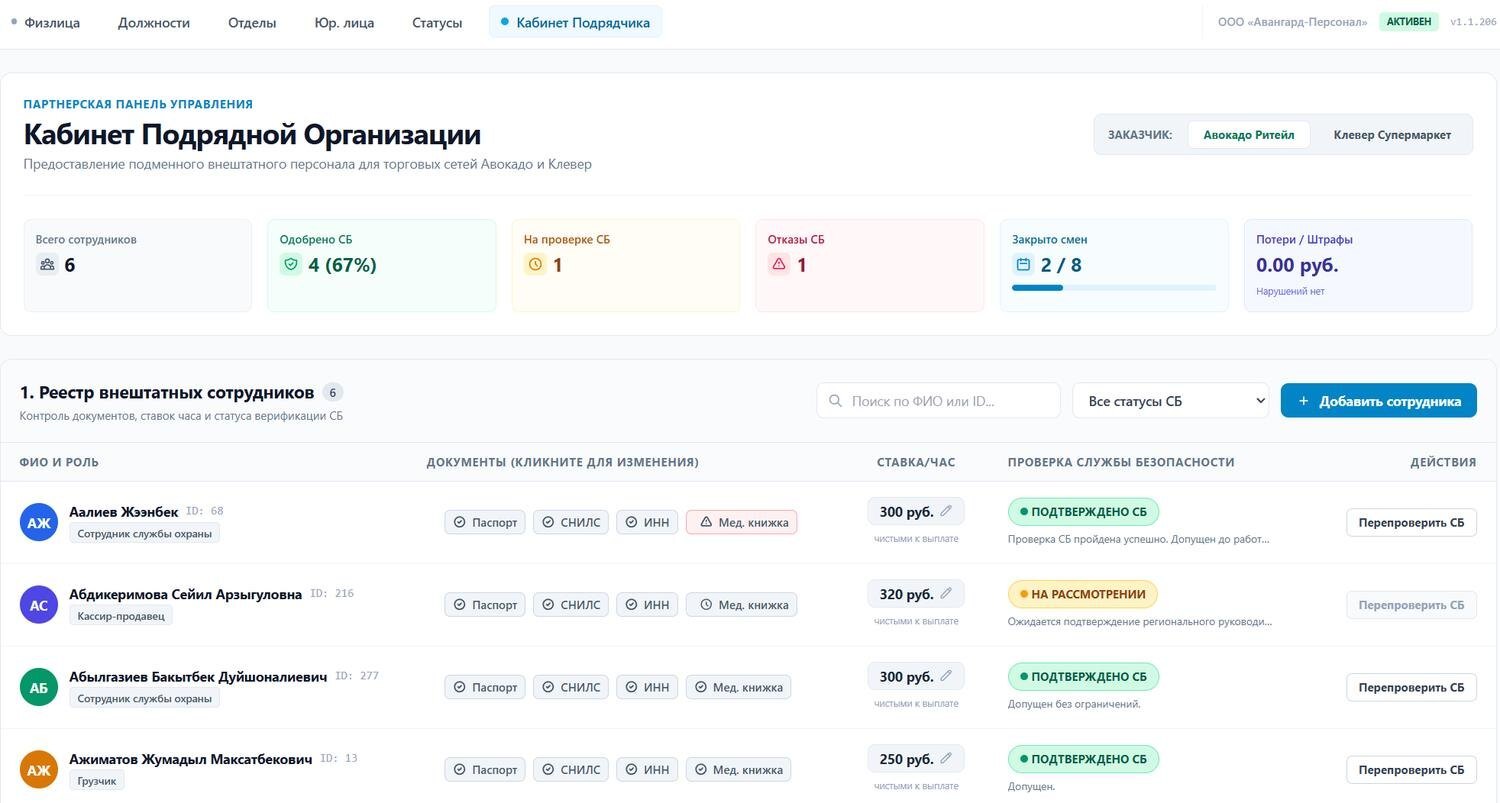Screen dimensions: 1500x803
Task: Toggle ИНН document for Аалиев Жээнбек
Action: (x=647, y=522)
